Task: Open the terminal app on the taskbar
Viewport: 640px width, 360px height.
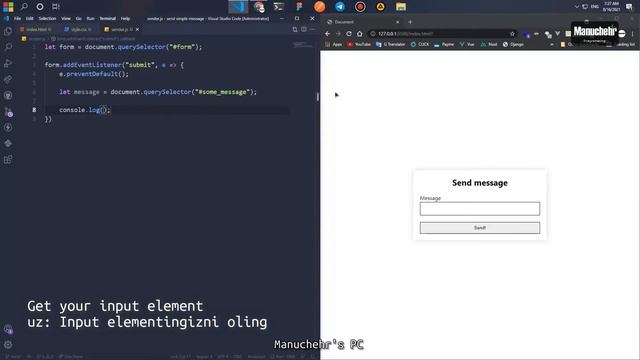Action: click(x=279, y=7)
